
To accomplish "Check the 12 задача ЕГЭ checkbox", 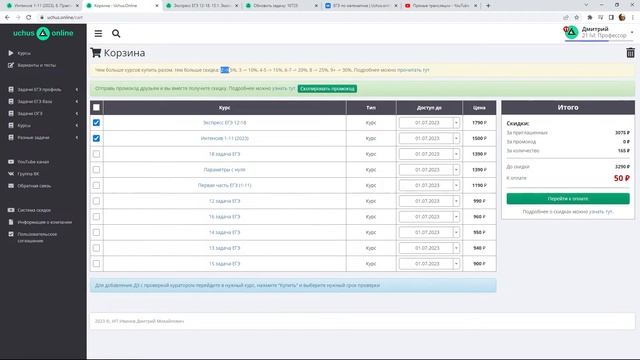I will tap(96, 201).
